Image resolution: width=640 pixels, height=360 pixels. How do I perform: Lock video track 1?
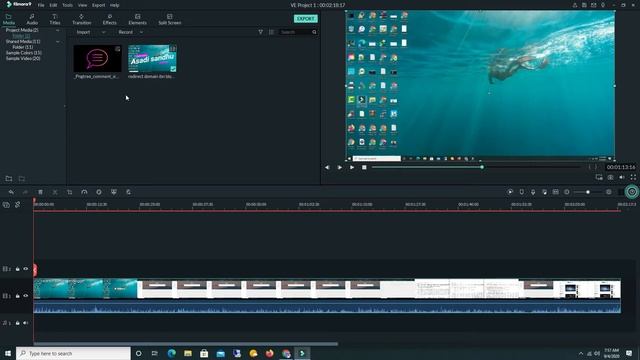point(18,296)
